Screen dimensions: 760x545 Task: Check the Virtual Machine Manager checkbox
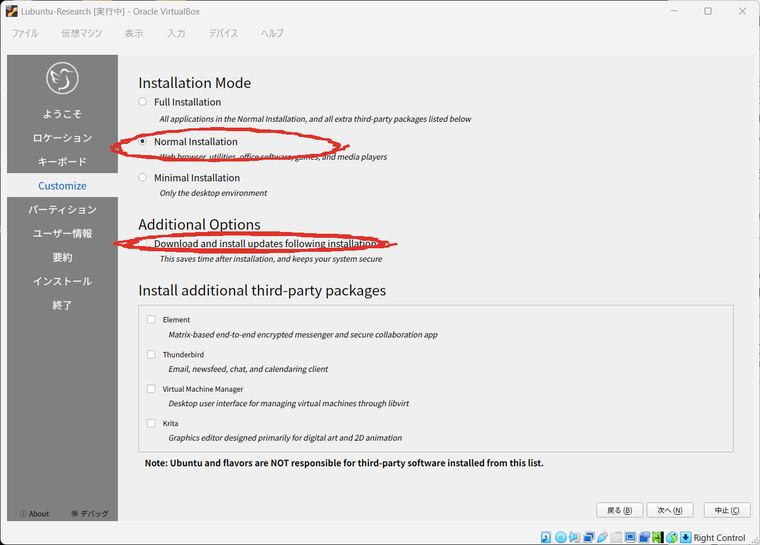(151, 389)
